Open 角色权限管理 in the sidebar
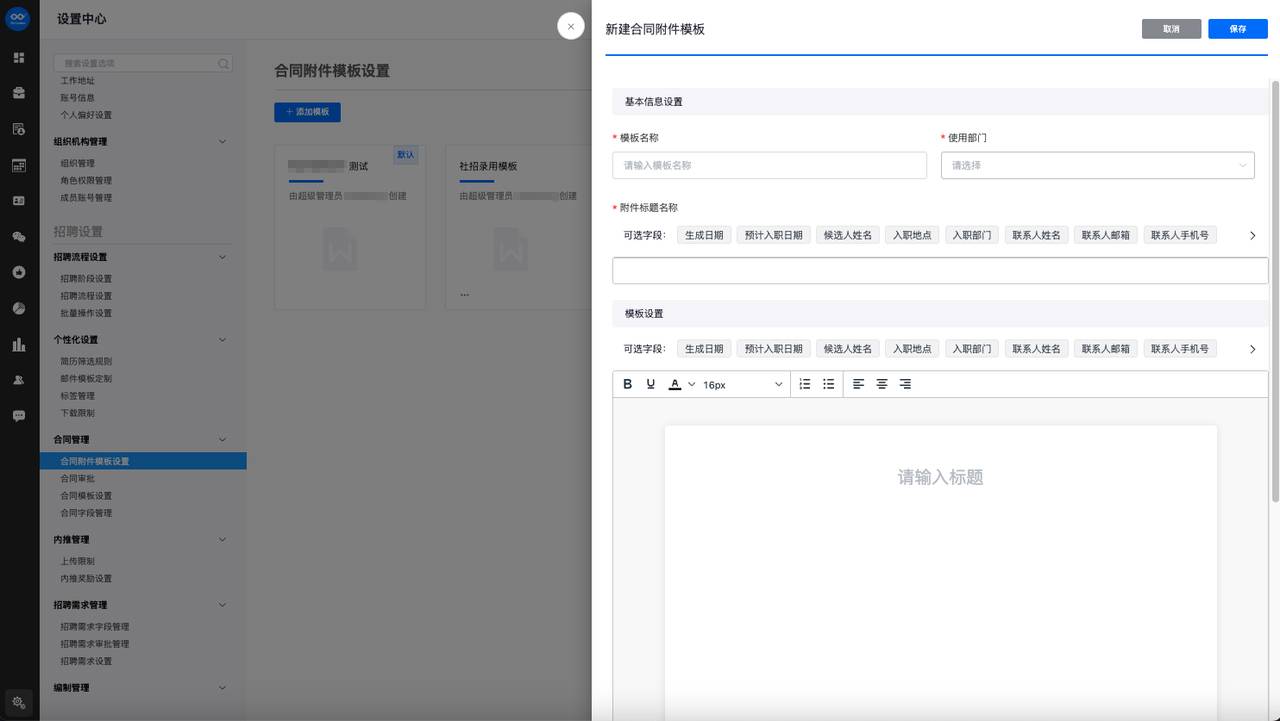Viewport: 1280px width, 721px height. point(86,181)
